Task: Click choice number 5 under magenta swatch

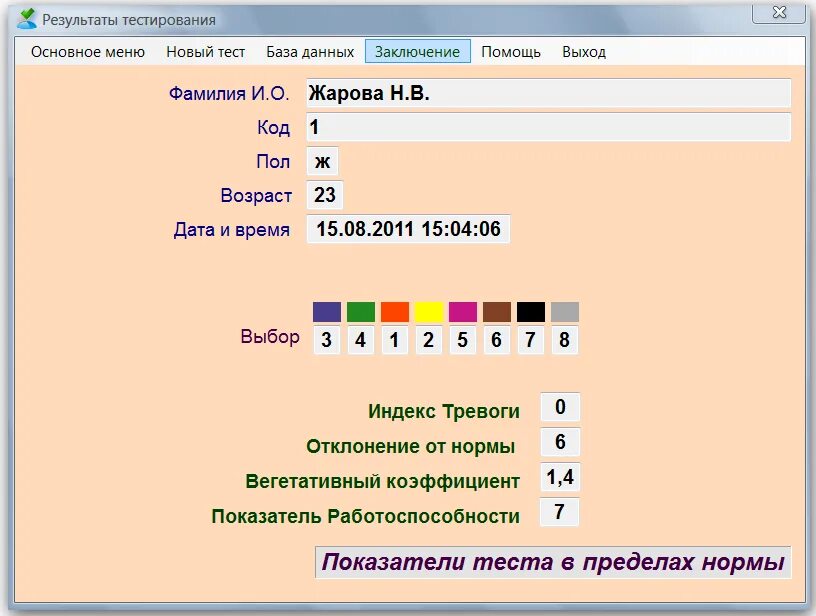Action: (463, 340)
